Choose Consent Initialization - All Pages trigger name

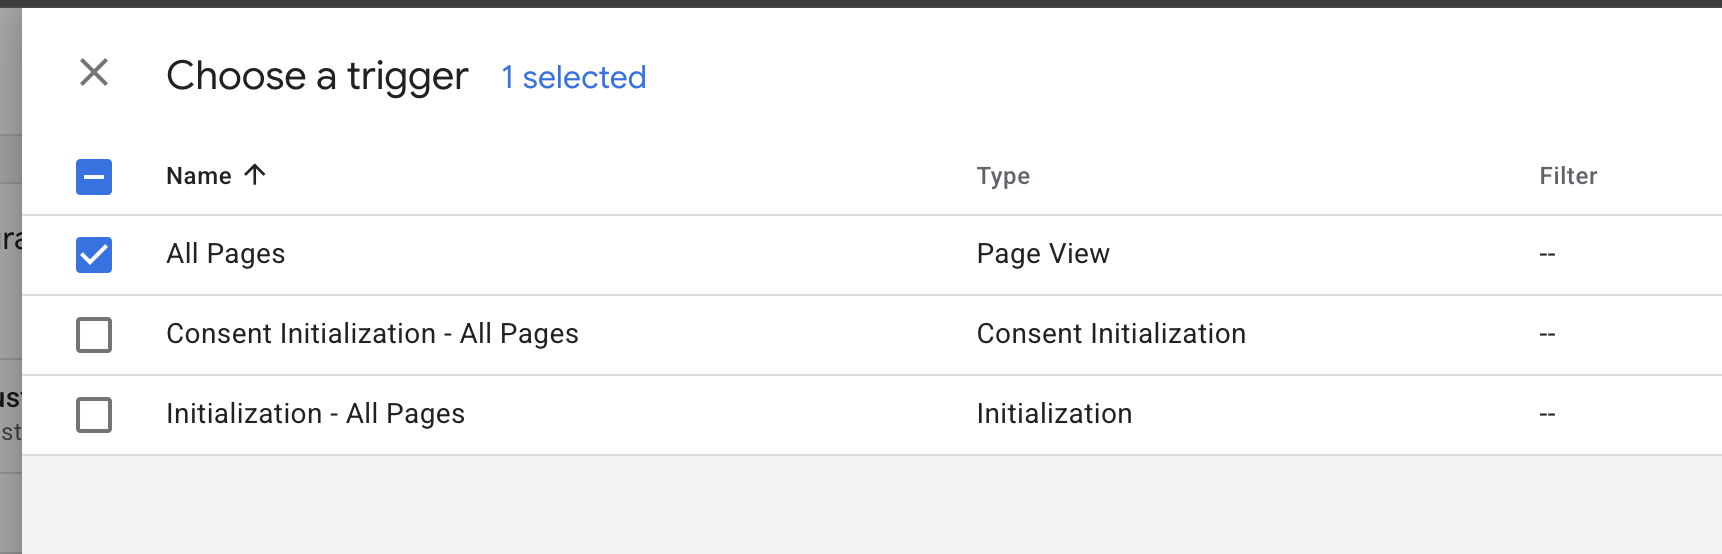tap(372, 334)
